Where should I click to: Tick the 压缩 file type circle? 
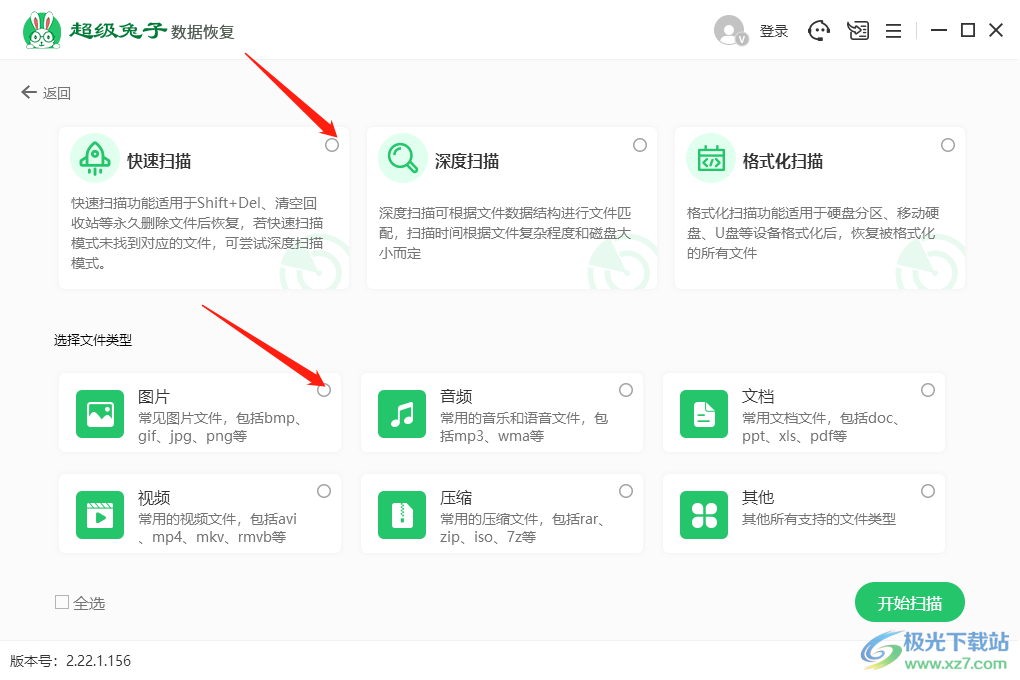coord(626,491)
